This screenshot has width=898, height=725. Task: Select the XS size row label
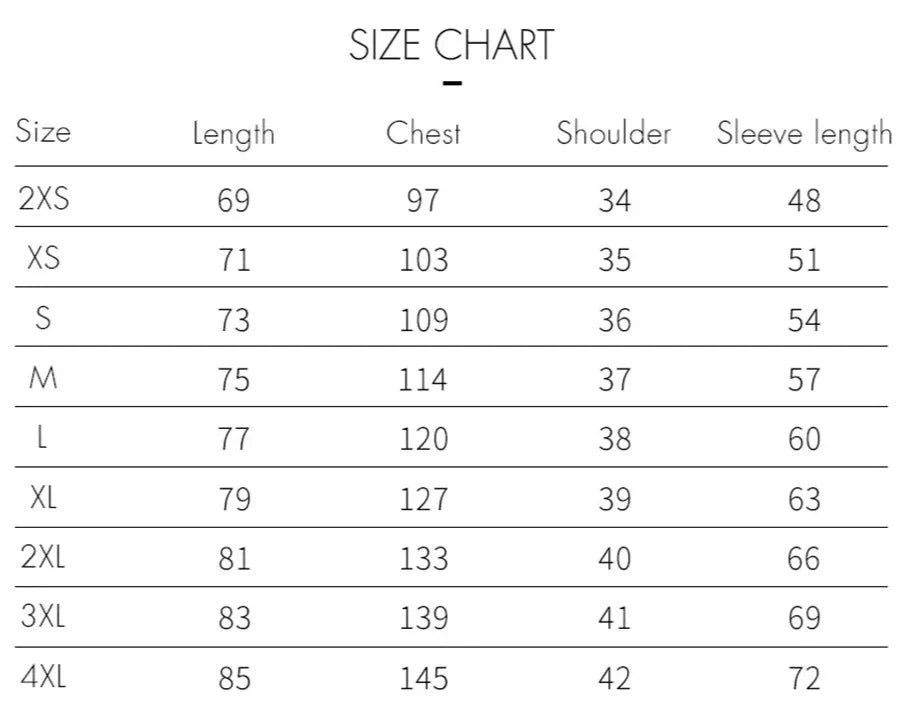pos(44,258)
